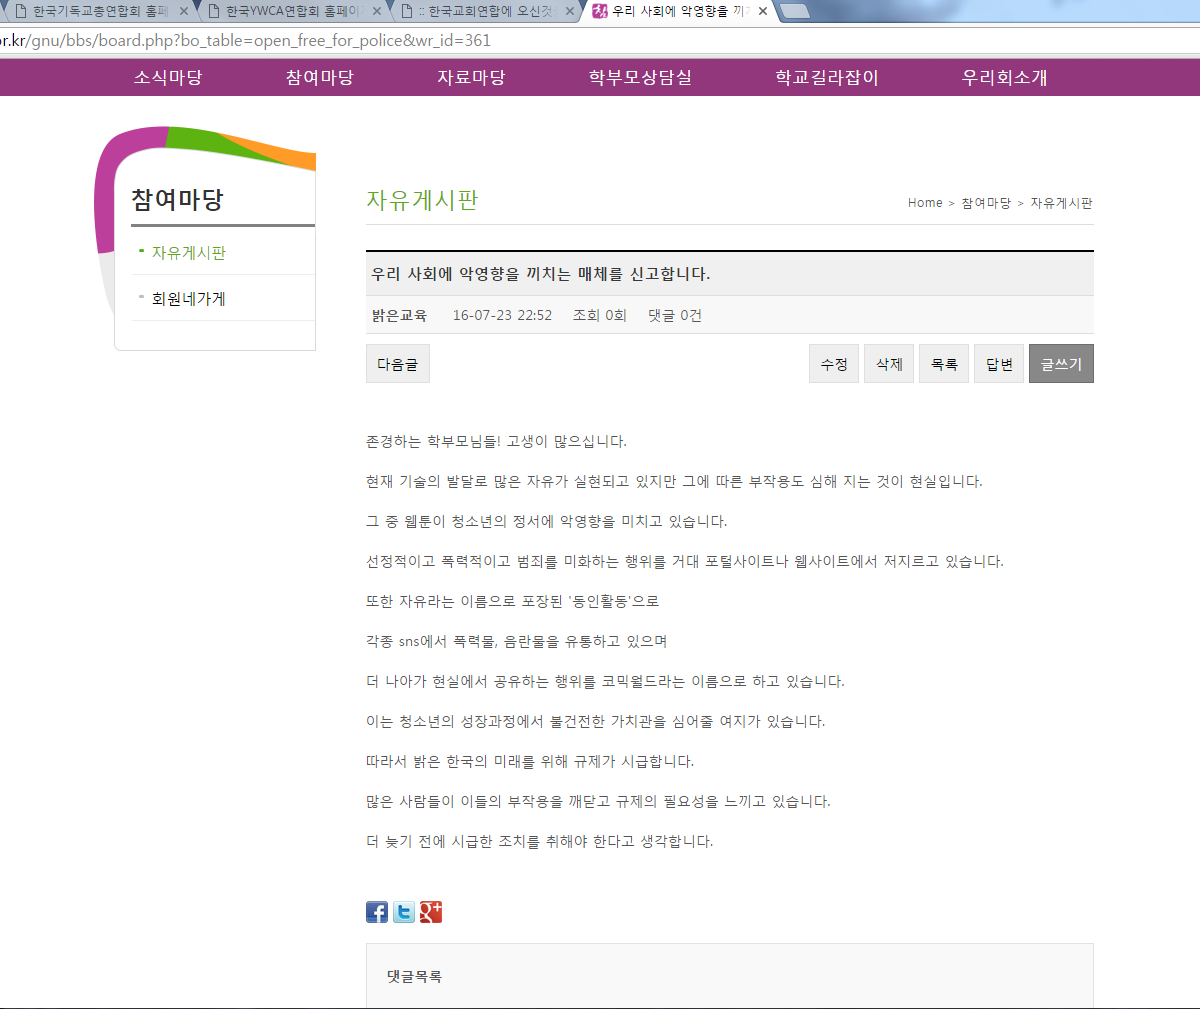Viewport: 1200px width, 1009px height.
Task: Click 참여마당 in the breadcrumb
Action: [x=986, y=203]
